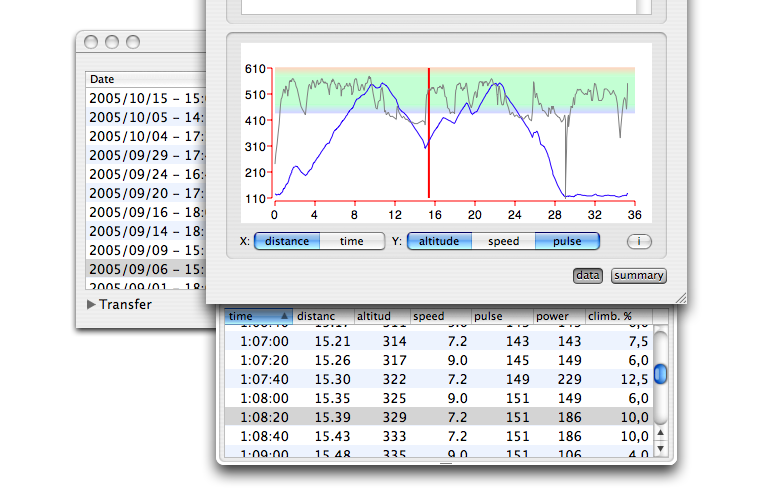Click the first gray button of the Transfer window
This screenshot has width=772, height=496.
coord(90,43)
